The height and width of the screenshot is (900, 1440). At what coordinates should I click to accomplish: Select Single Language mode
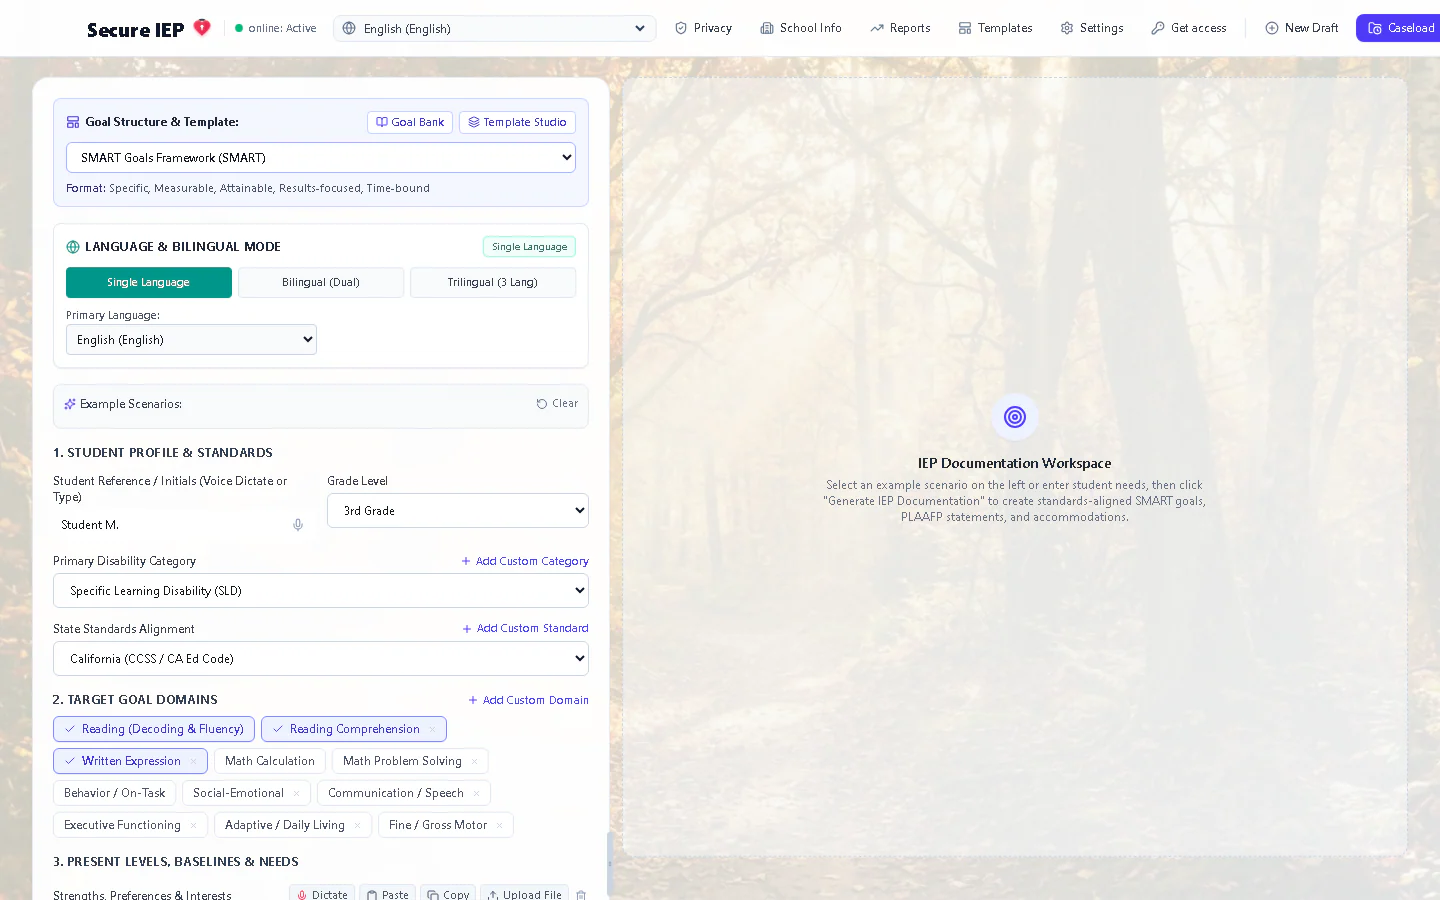pos(149,282)
